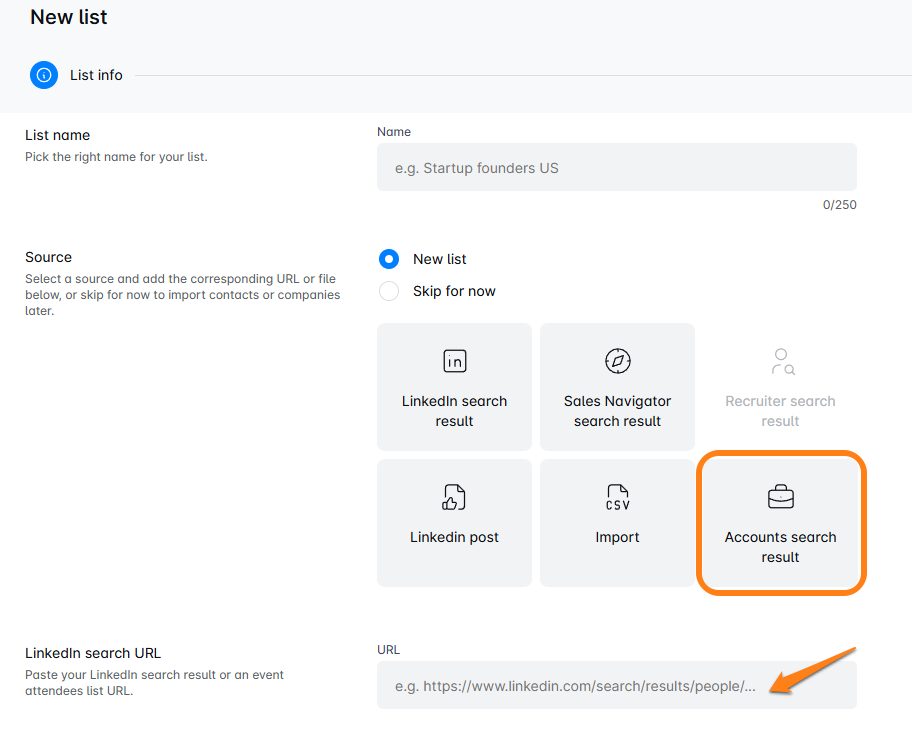
Task: Click the Recruiter person-search icon
Action: 781,361
